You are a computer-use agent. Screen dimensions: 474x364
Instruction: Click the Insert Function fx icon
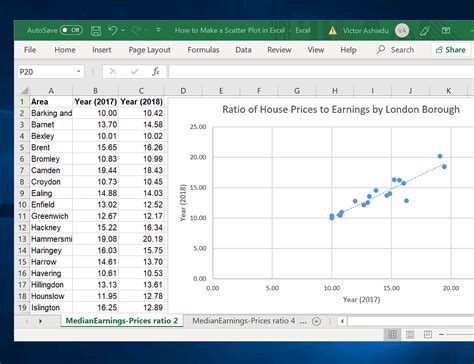click(x=156, y=71)
